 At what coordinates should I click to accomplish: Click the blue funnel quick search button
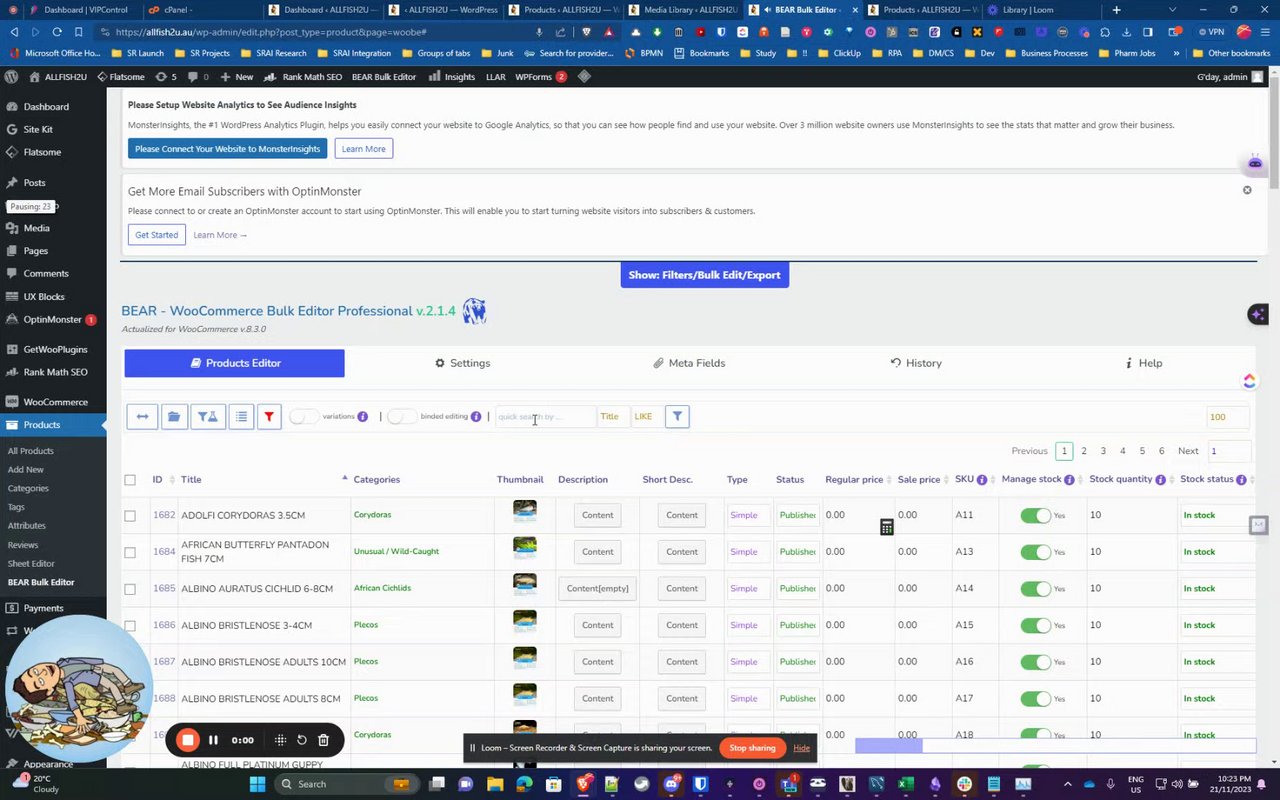[677, 417]
